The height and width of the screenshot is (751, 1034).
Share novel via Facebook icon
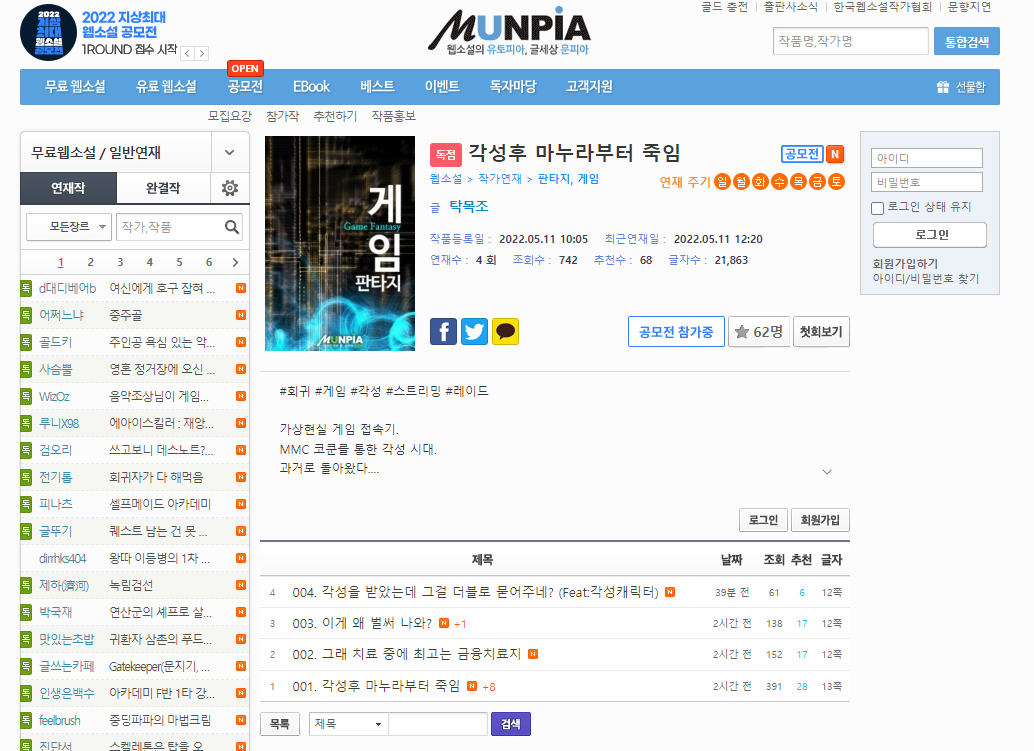443,332
